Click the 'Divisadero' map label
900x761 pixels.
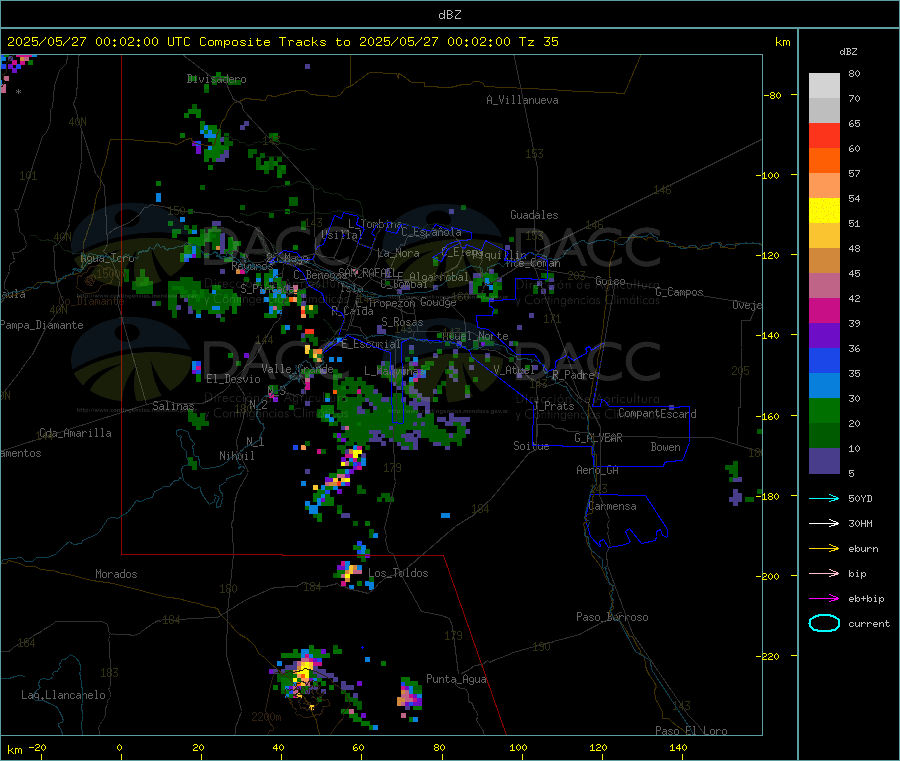[x=216, y=79]
